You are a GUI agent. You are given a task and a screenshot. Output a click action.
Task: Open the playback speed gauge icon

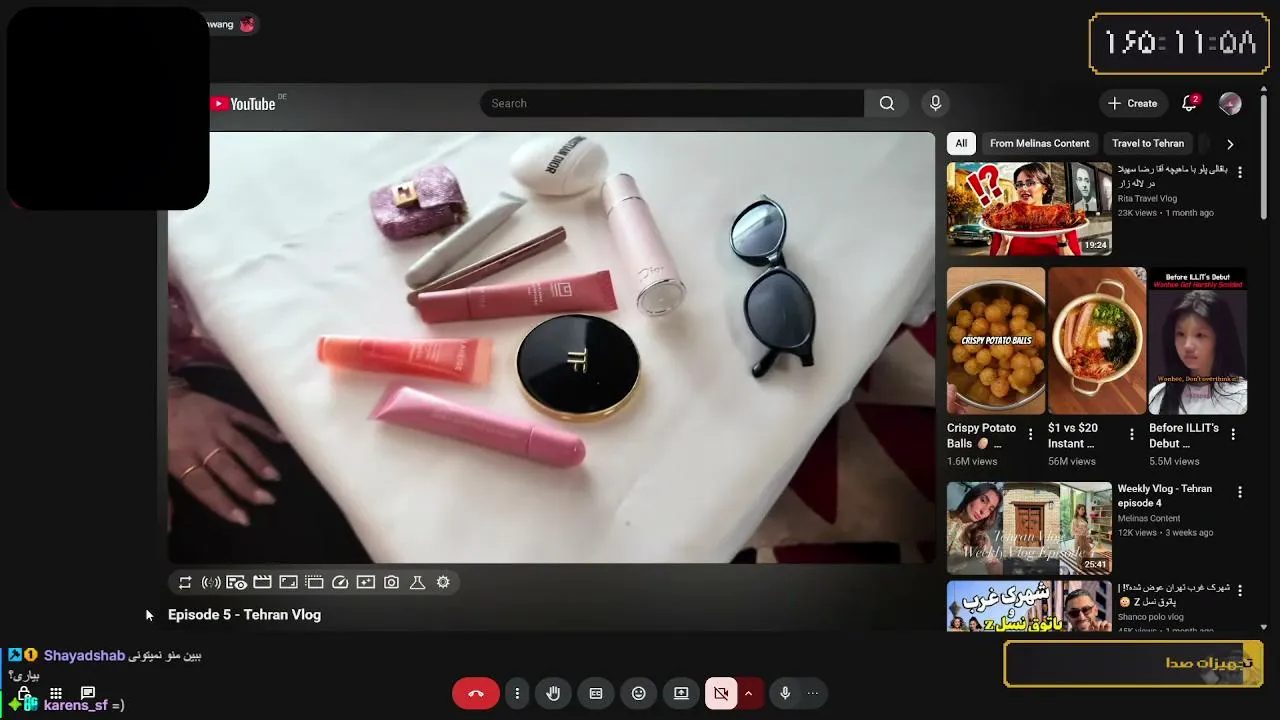click(340, 582)
